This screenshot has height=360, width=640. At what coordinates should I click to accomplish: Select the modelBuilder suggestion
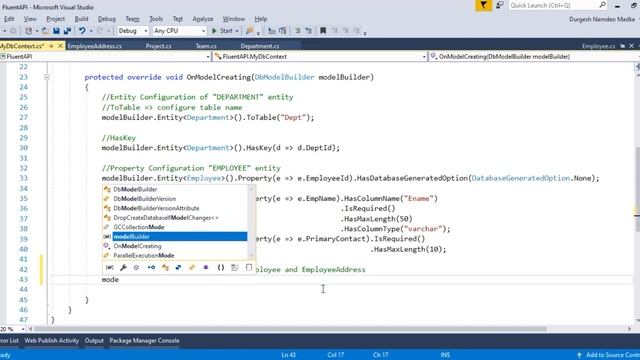(180, 237)
